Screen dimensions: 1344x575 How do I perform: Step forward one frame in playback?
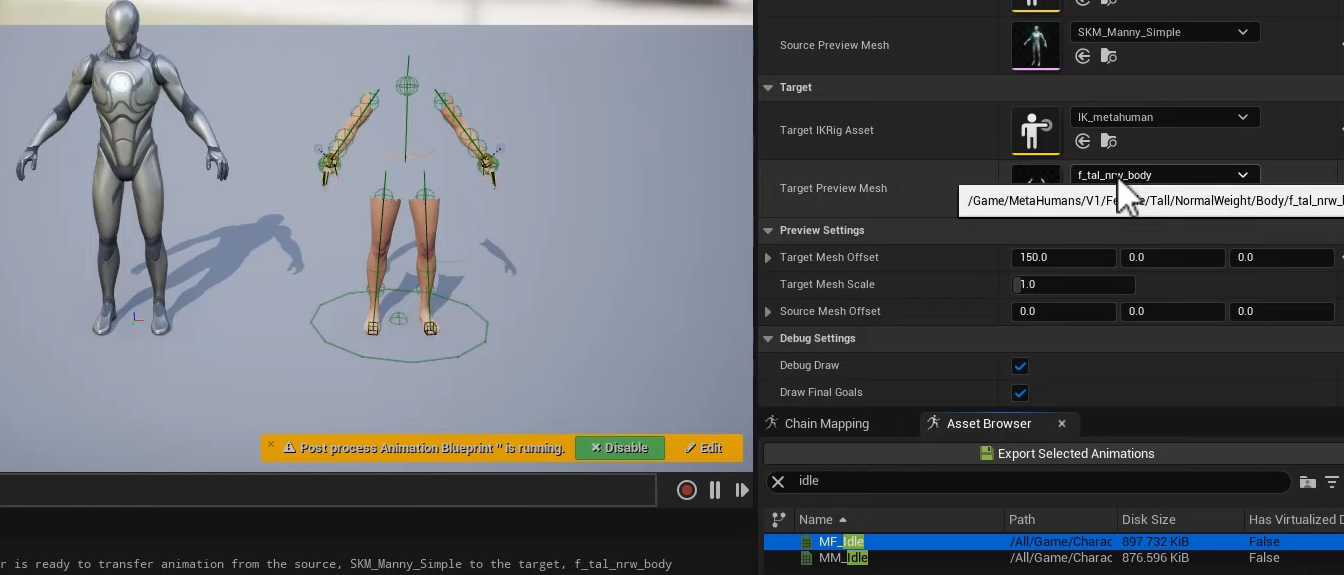click(742, 490)
